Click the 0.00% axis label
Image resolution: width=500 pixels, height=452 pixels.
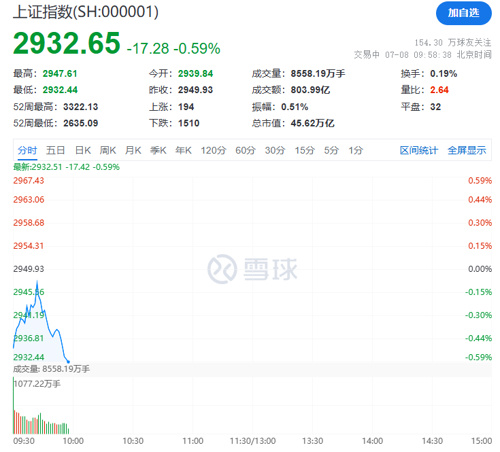coord(480,269)
